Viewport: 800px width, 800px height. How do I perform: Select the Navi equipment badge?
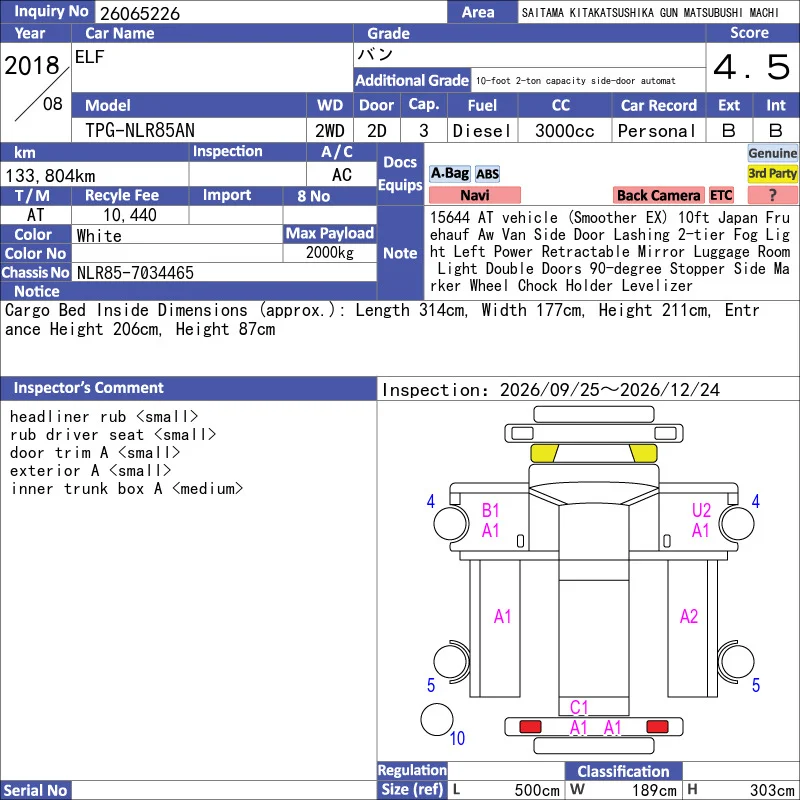(x=474, y=195)
